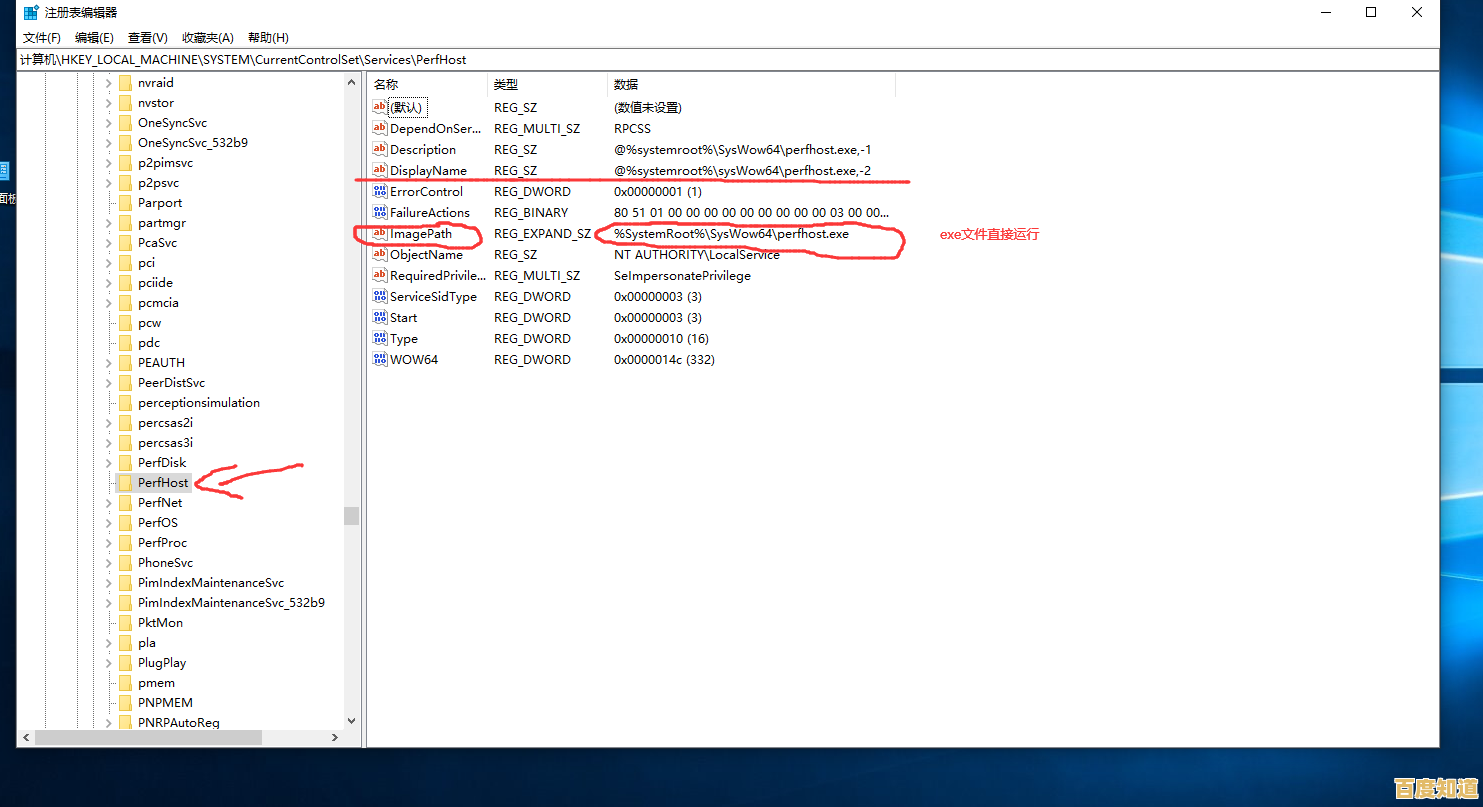Expand the nvraid tree node
This screenshot has height=807, width=1483.
(x=108, y=83)
